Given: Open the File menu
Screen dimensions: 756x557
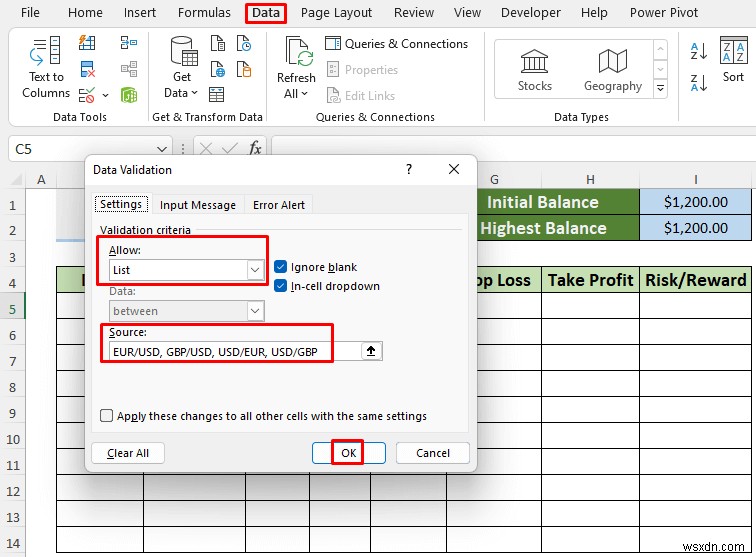Looking at the screenshot, I should click(x=30, y=13).
